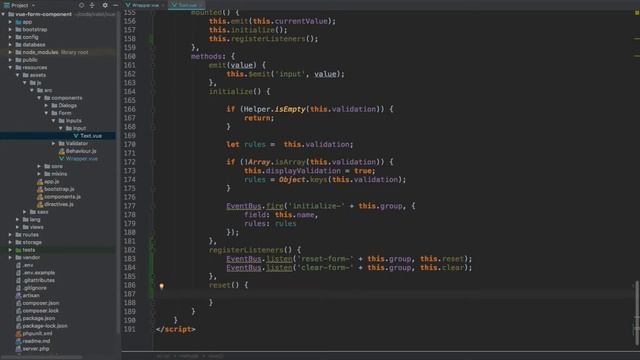Expand the storage folder

click(11, 242)
